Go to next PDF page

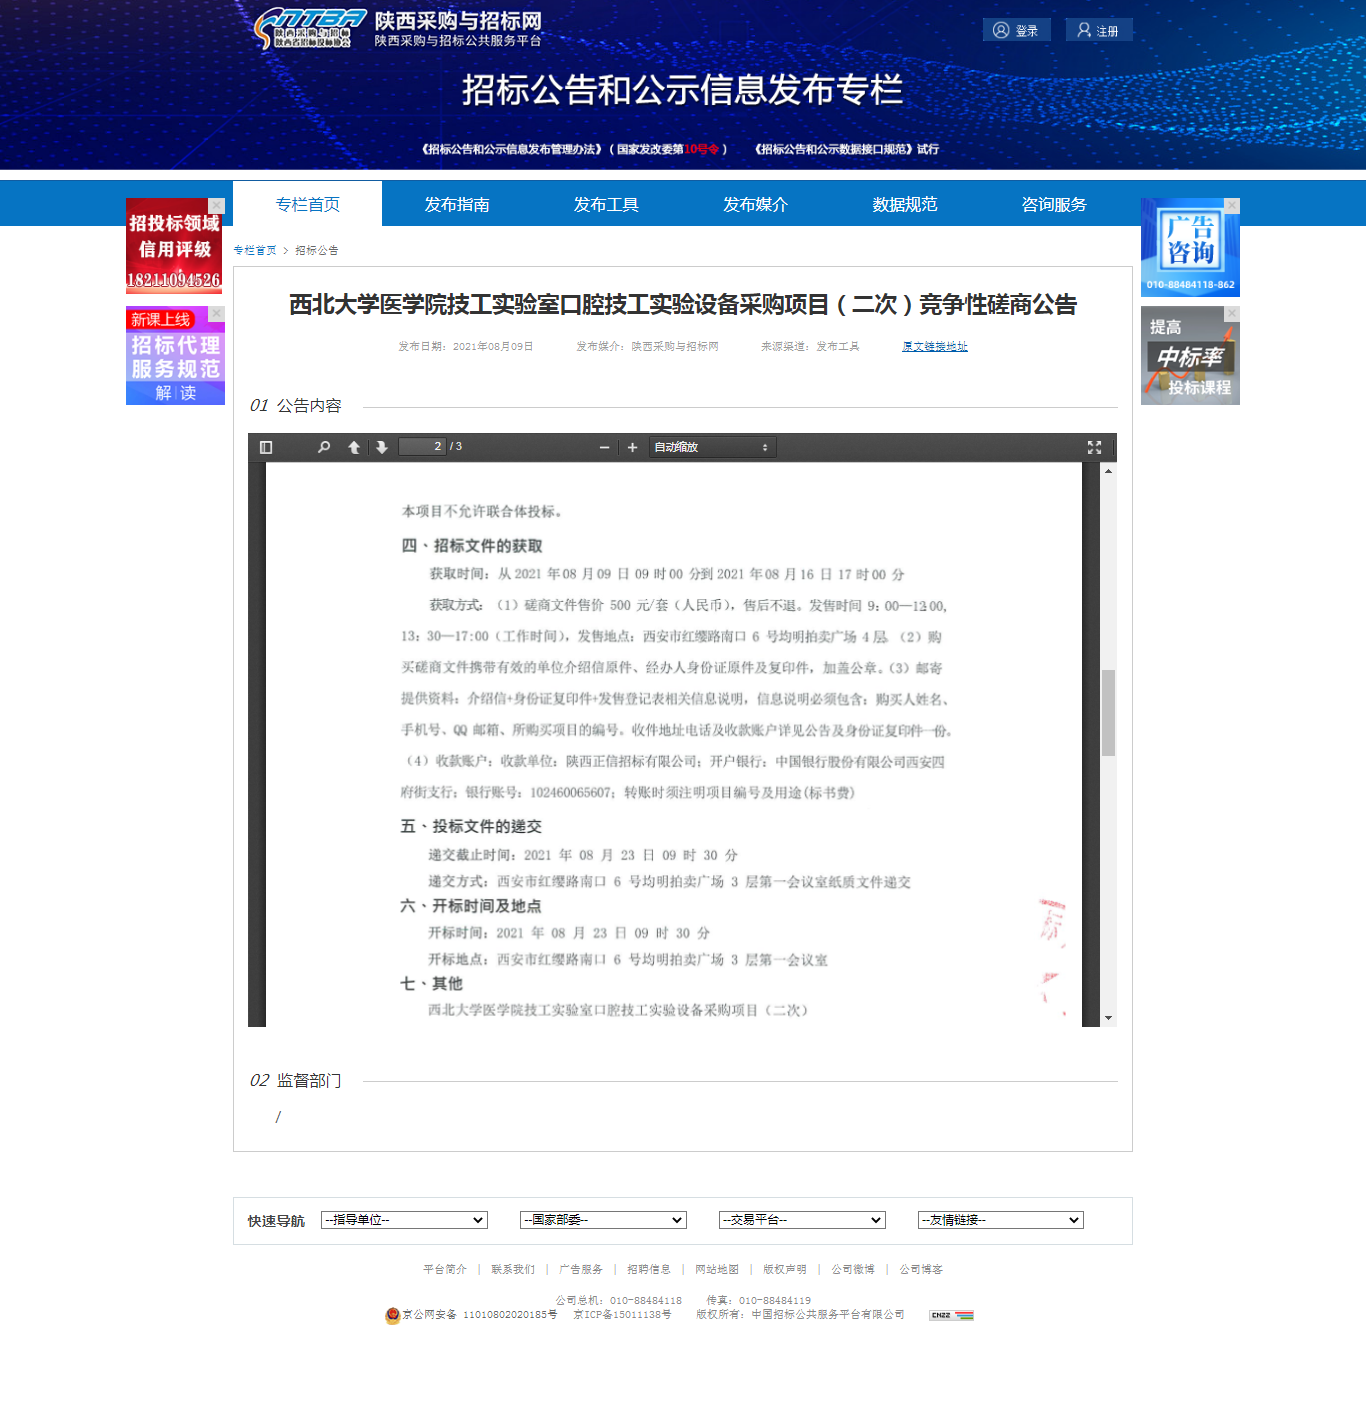pos(382,447)
